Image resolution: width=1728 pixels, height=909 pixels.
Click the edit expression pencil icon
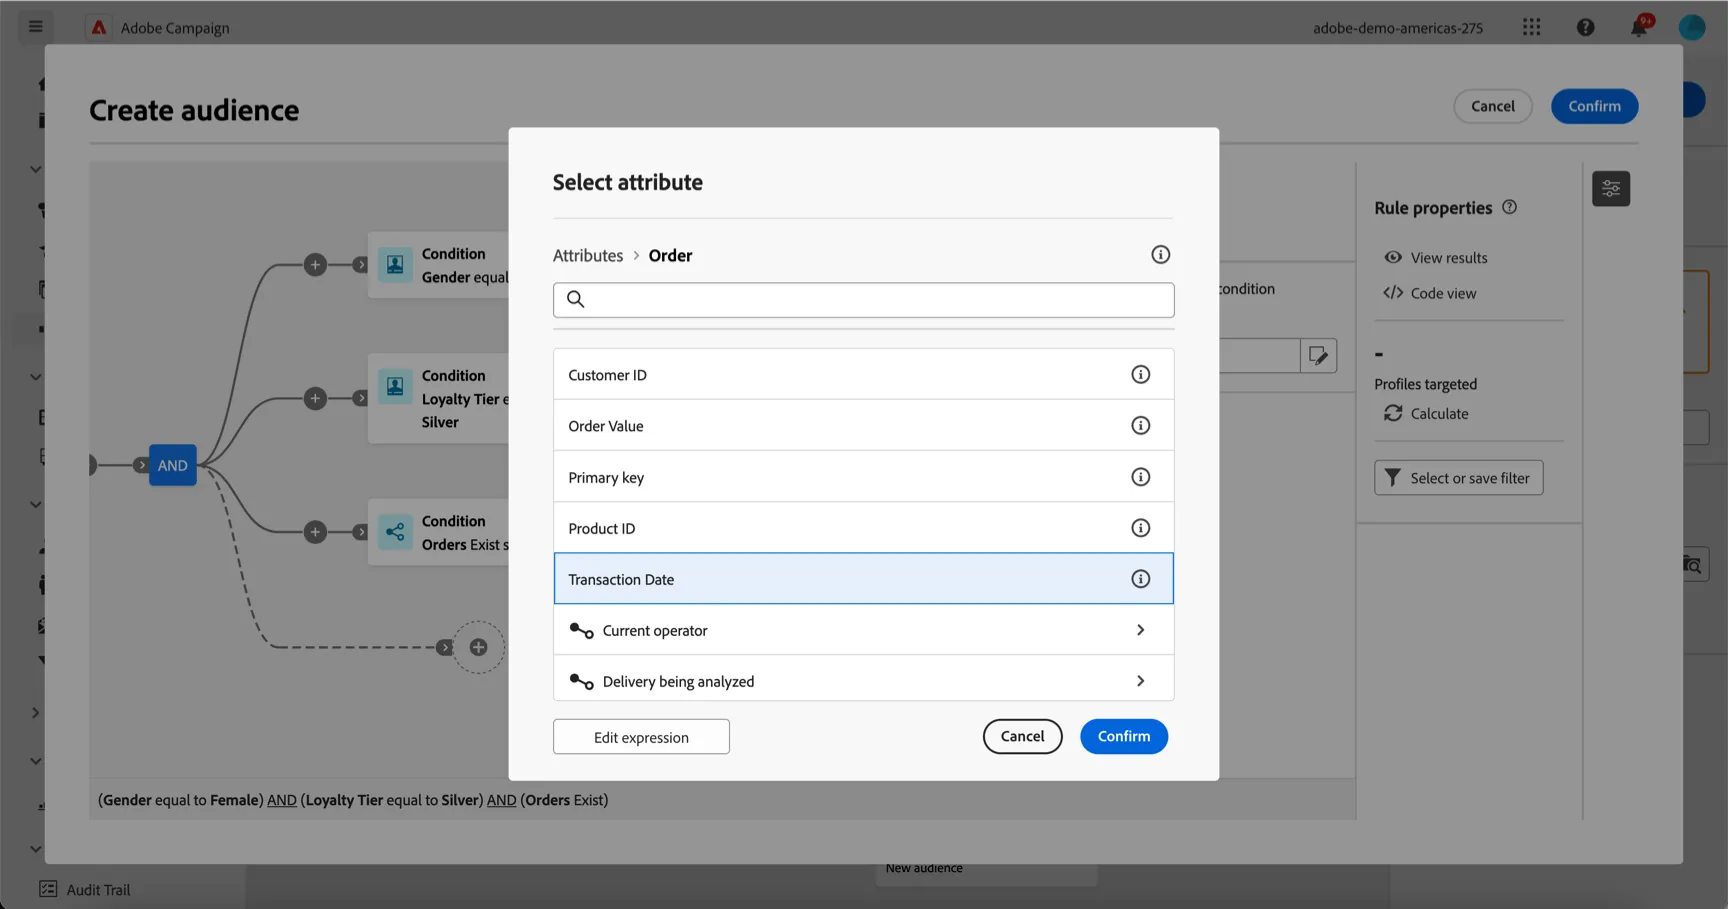click(1318, 356)
